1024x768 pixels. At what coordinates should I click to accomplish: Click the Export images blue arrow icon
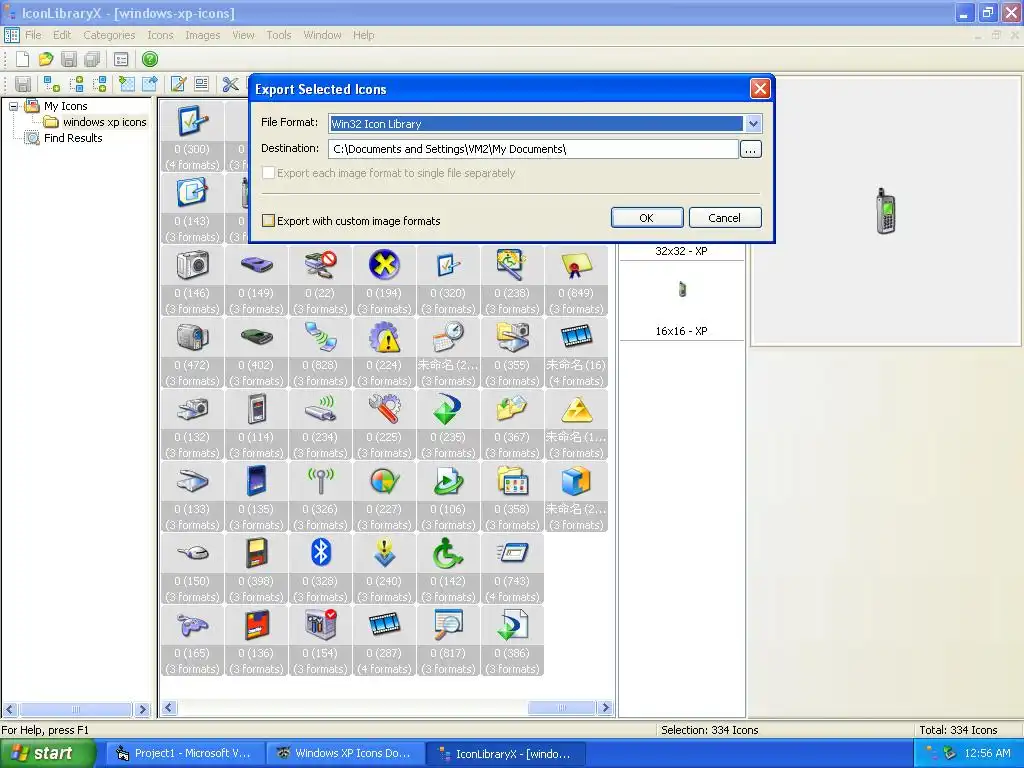tap(150, 84)
